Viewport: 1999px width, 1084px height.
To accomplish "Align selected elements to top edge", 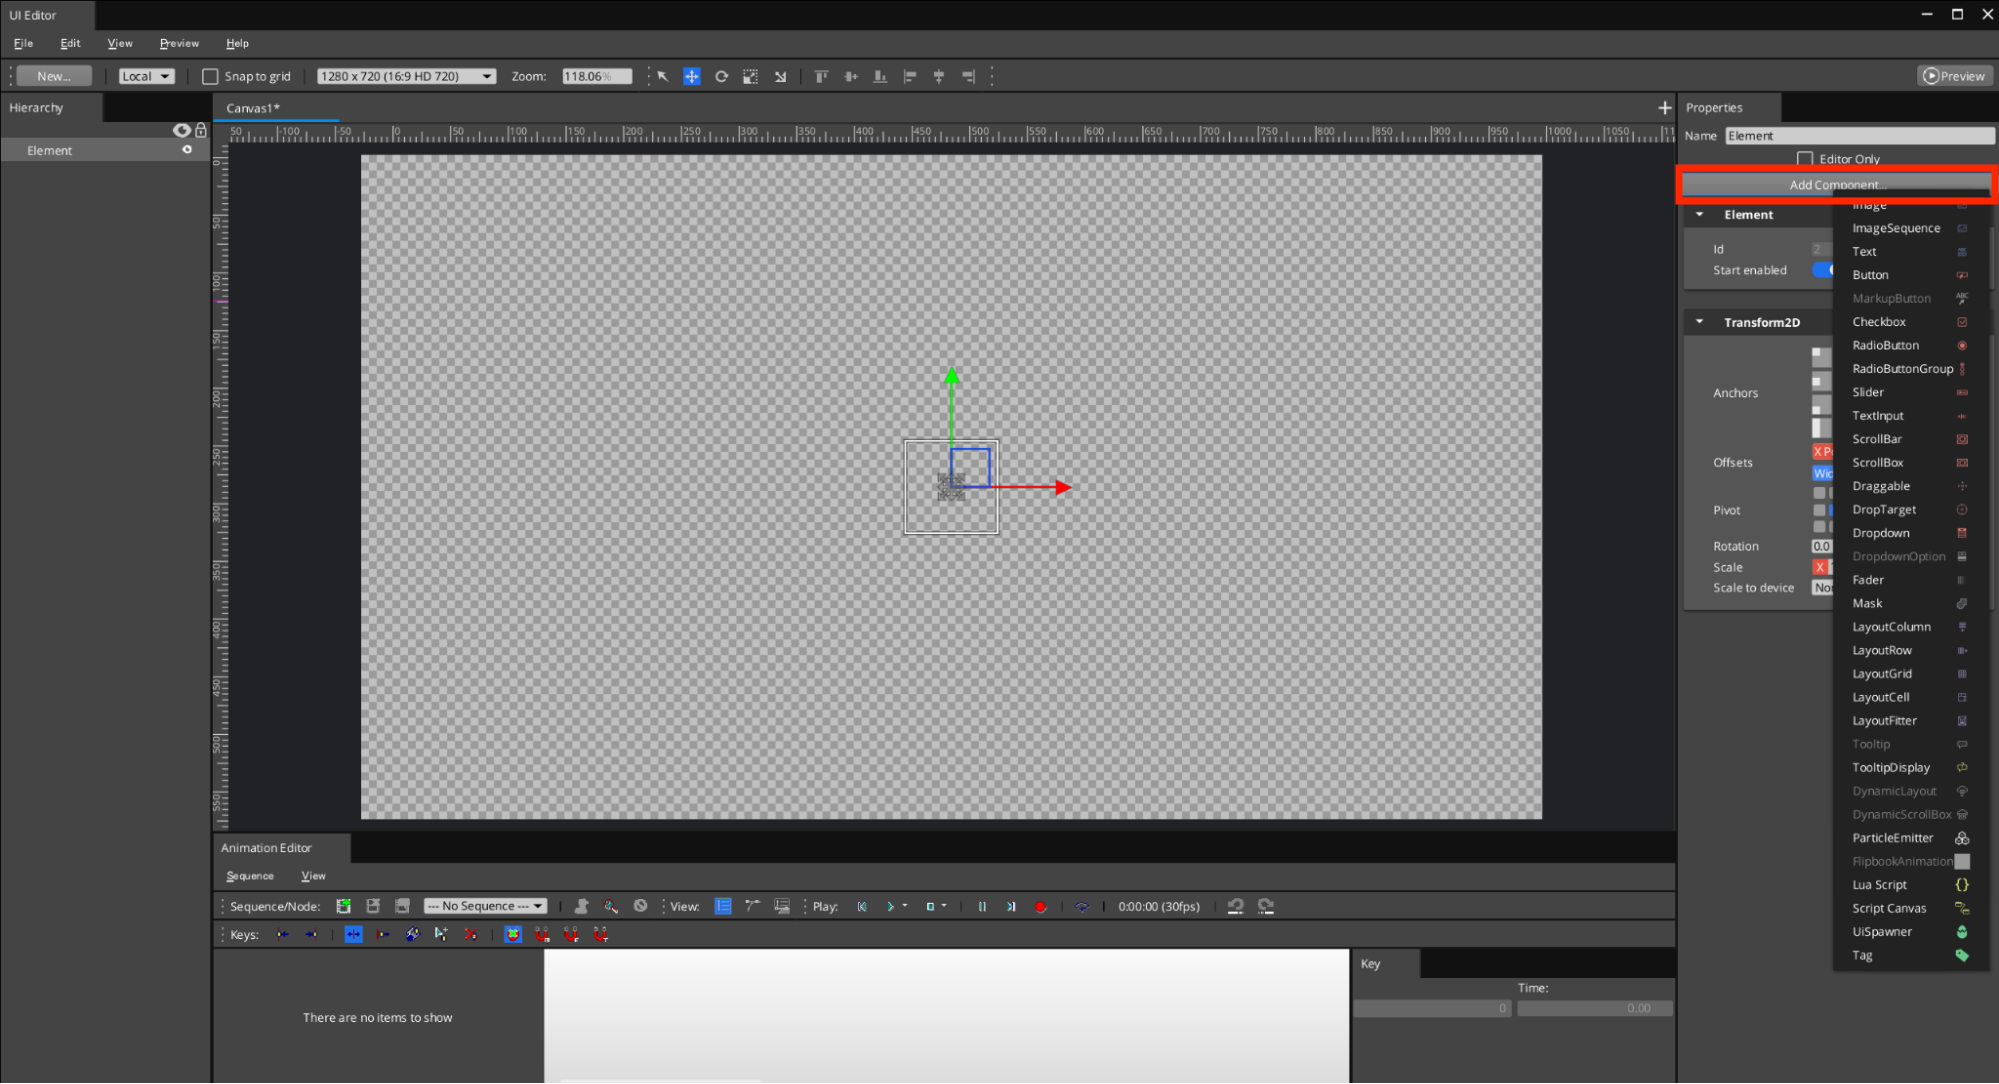I will (821, 76).
